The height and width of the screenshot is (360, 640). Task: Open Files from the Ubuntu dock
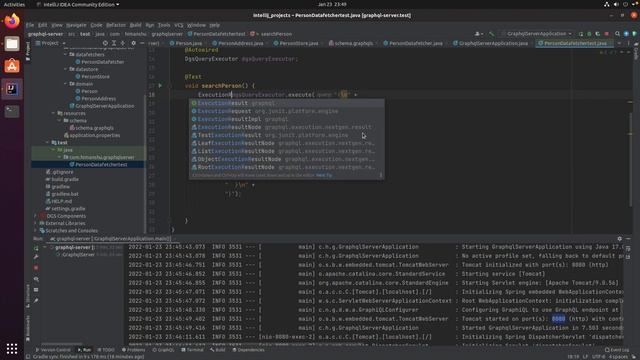coord(12,44)
